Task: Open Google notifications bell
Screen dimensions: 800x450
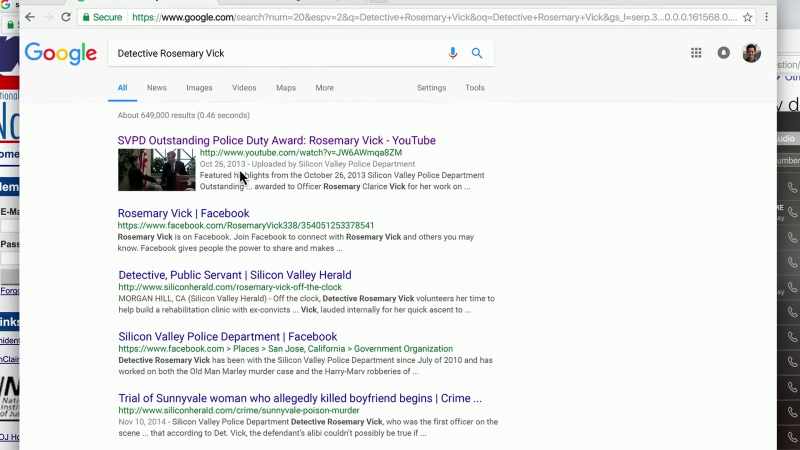Action: [x=723, y=53]
